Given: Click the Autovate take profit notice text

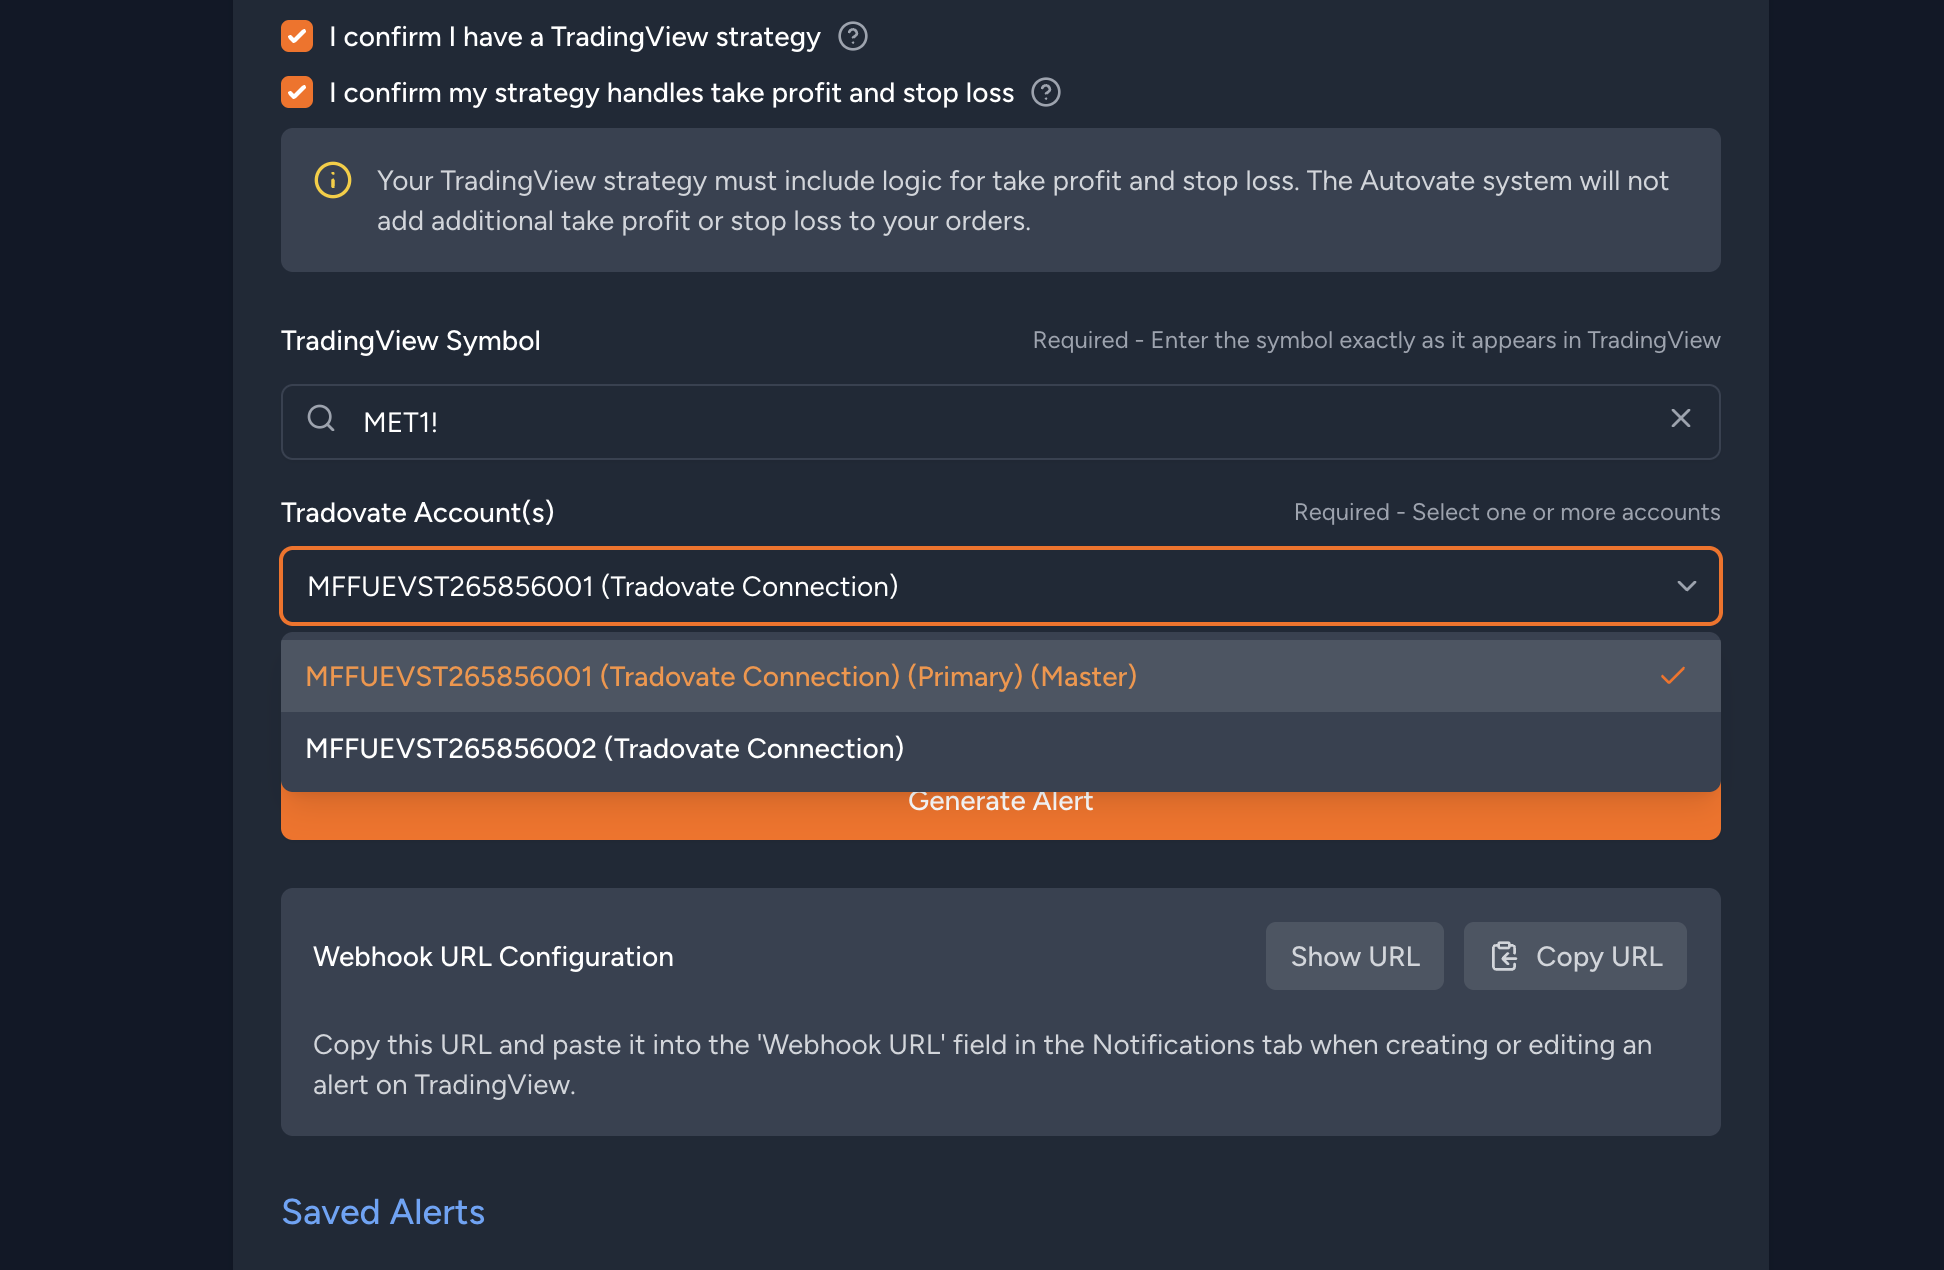Looking at the screenshot, I should coord(1023,201).
